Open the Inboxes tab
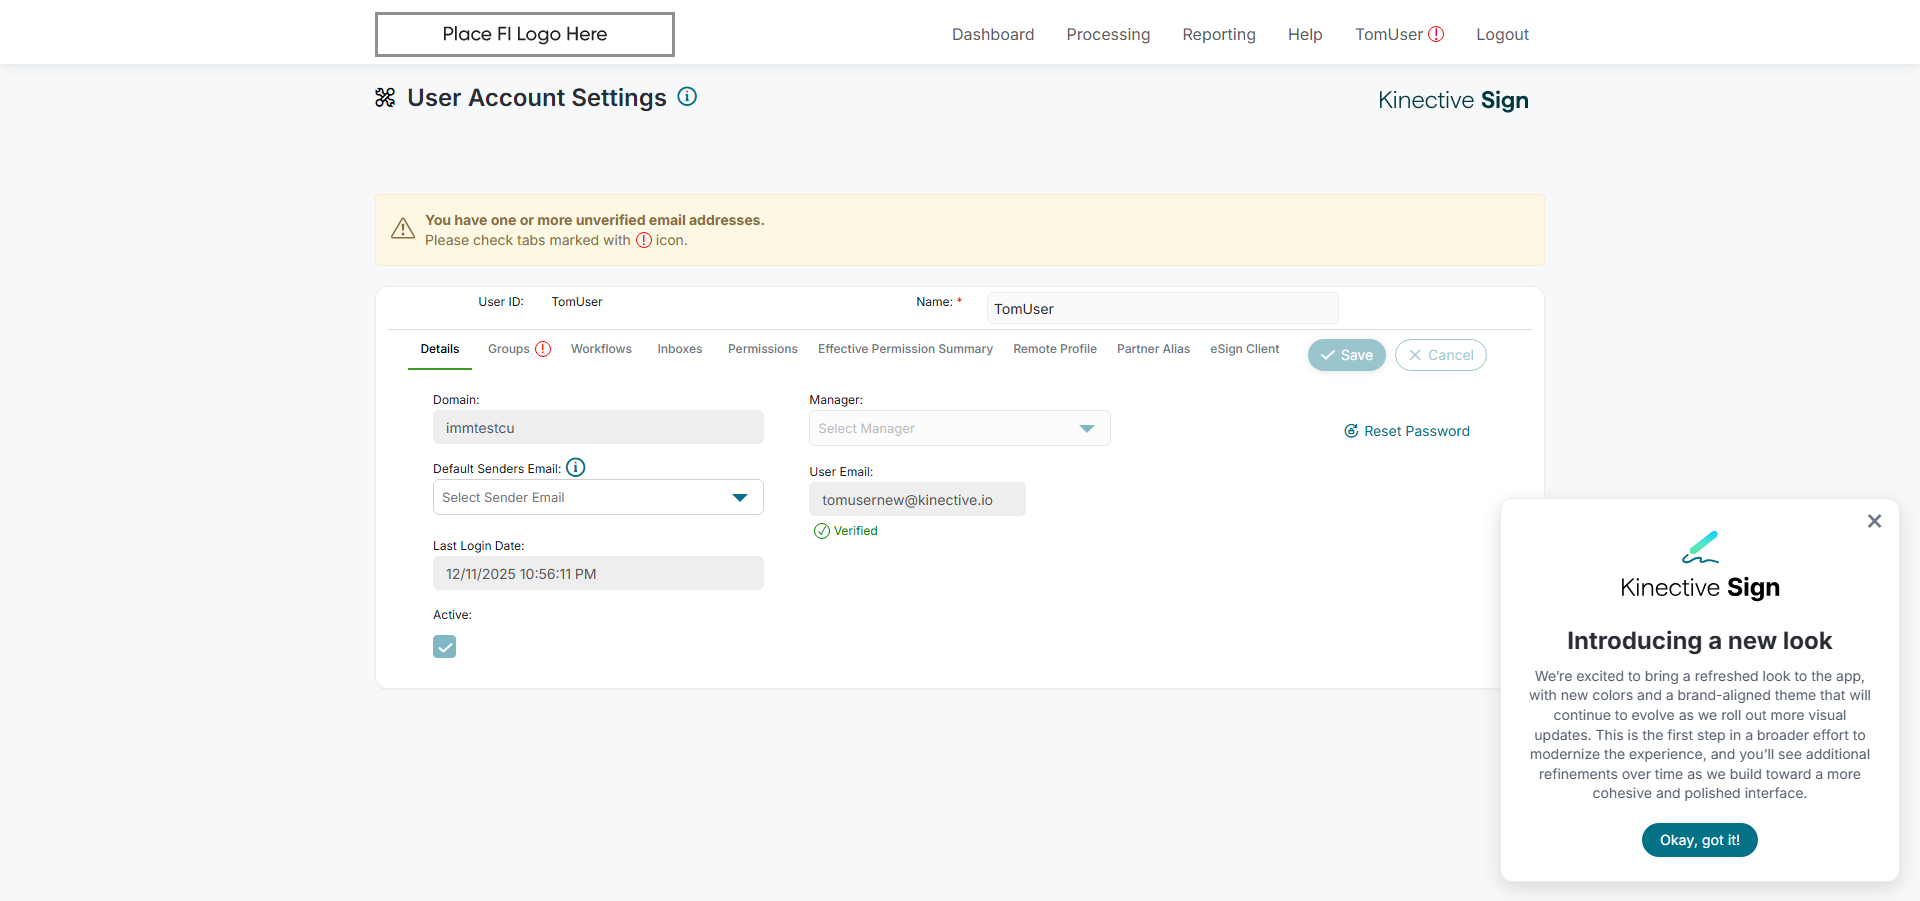This screenshot has width=1920, height=901. [680, 349]
